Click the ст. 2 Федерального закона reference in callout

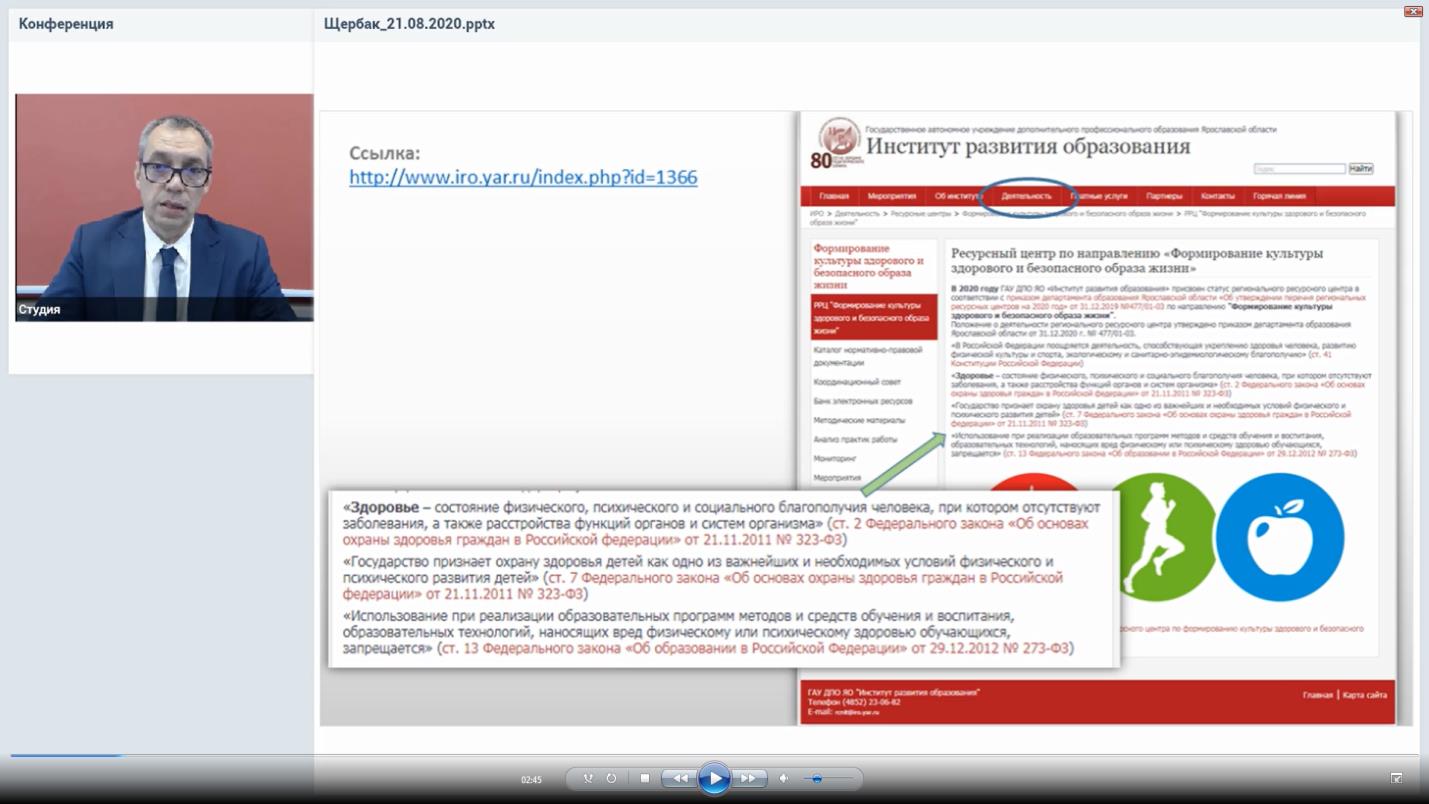point(715,531)
